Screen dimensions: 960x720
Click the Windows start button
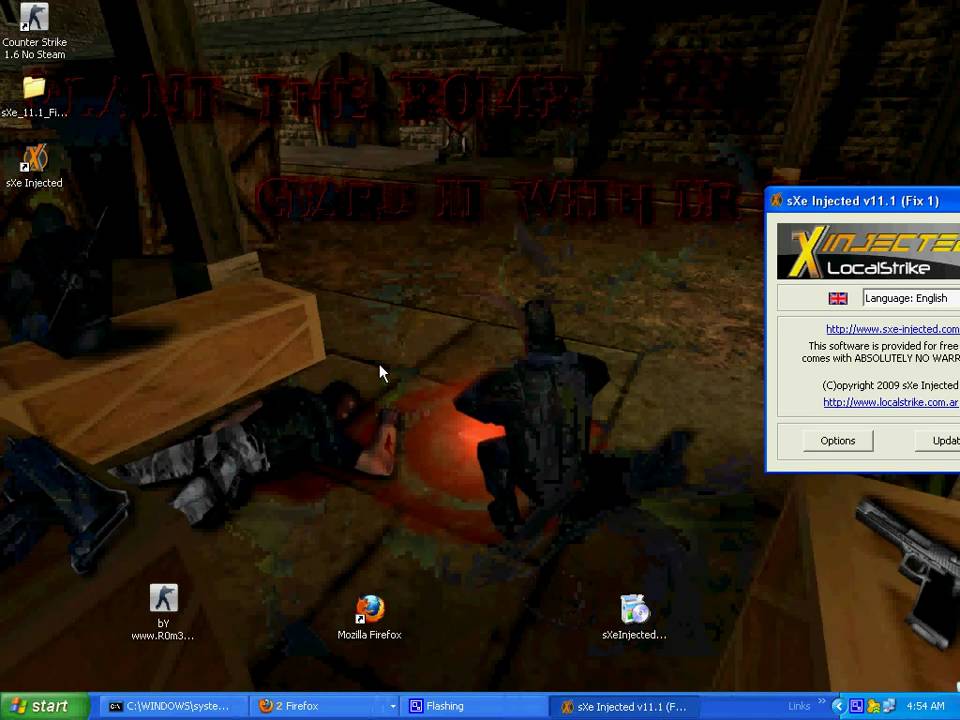44,706
